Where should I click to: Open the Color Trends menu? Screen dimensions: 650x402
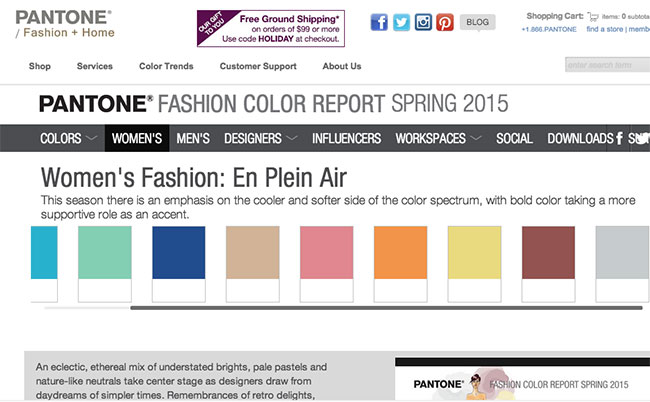coord(166,66)
